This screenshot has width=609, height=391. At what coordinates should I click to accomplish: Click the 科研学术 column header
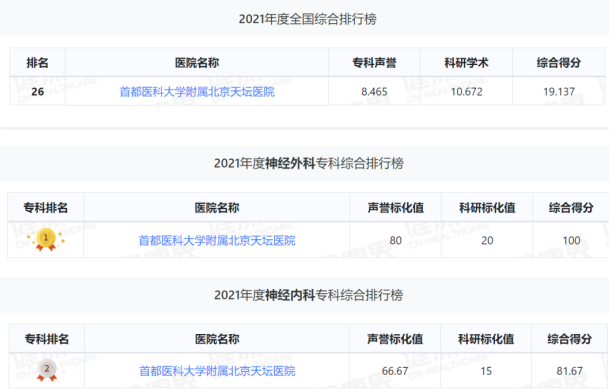click(466, 63)
